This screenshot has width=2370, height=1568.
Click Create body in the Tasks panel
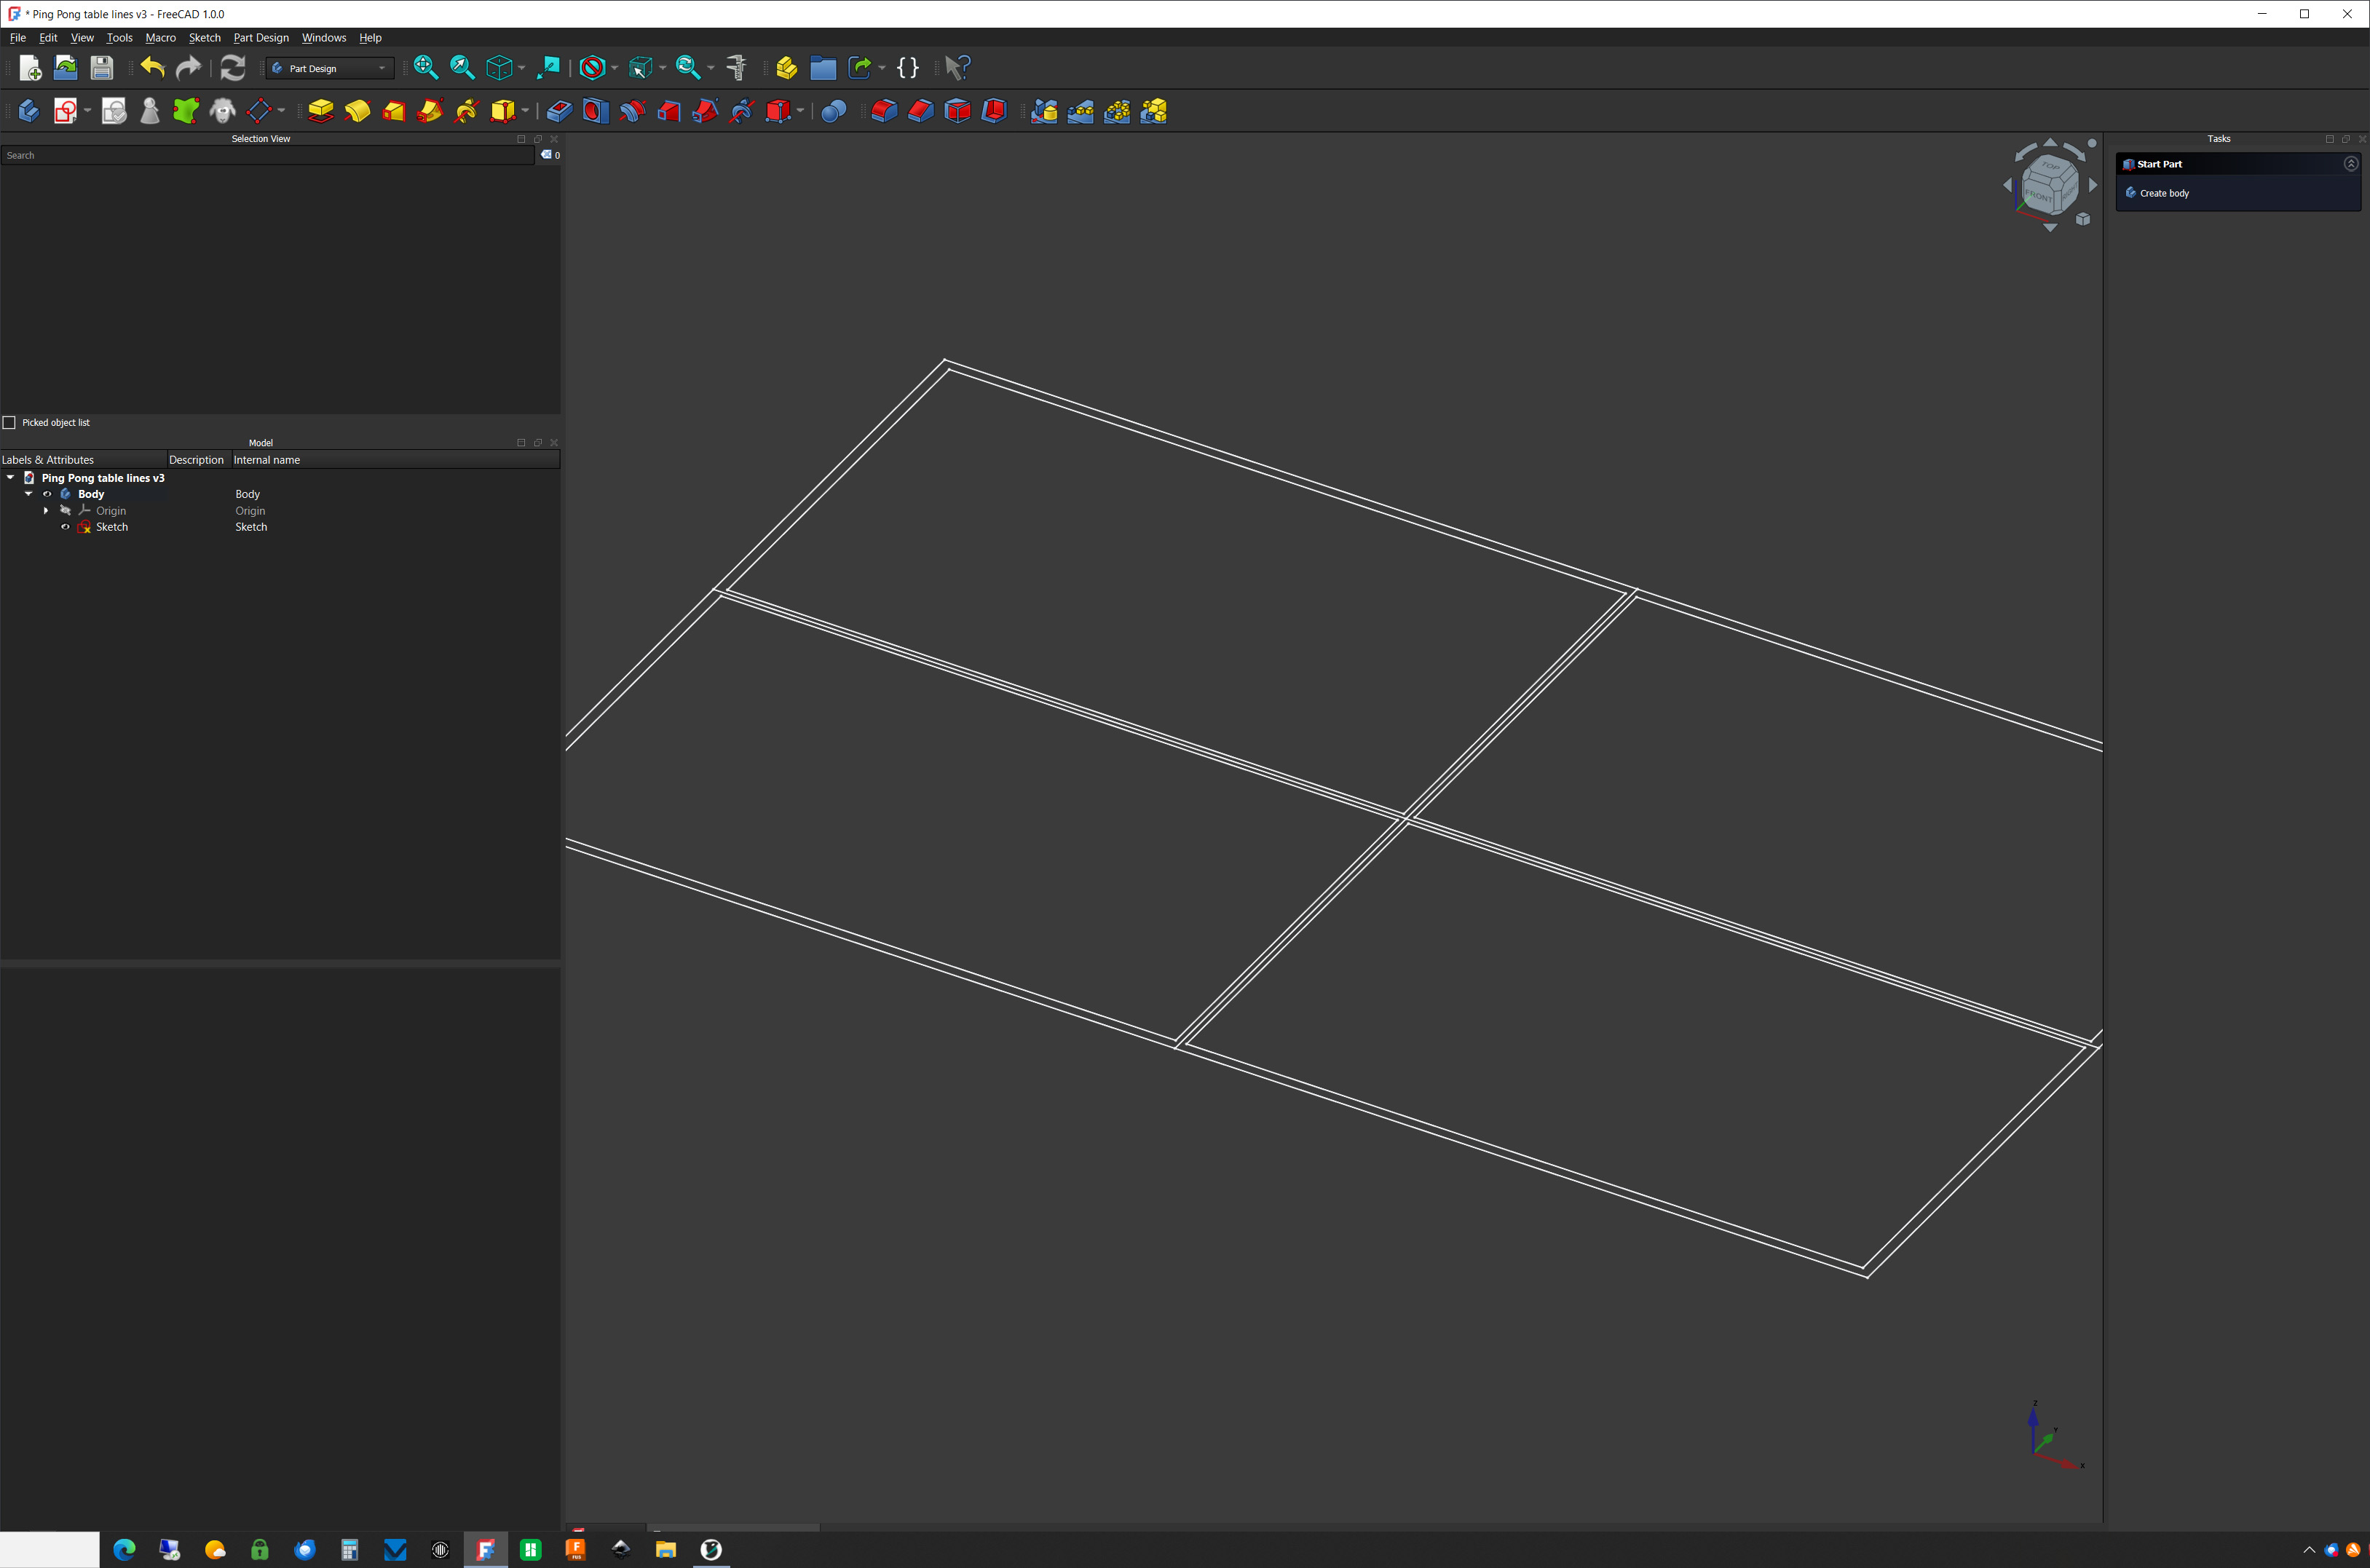pos(2164,193)
